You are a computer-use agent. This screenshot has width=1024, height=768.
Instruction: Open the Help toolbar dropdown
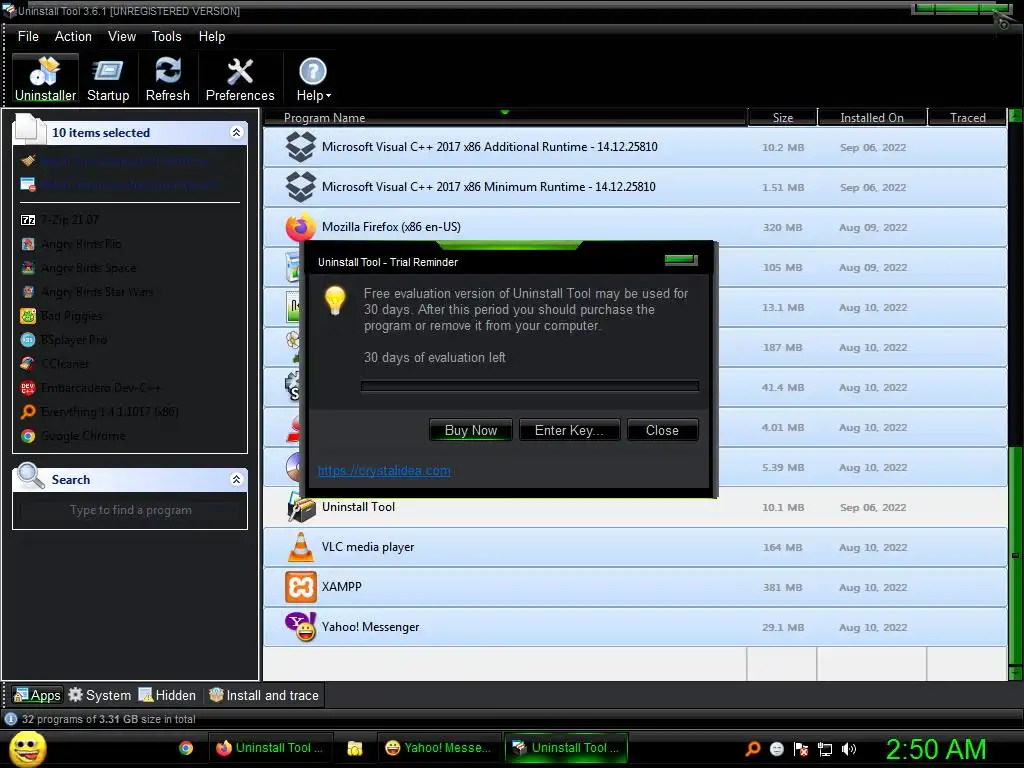313,78
